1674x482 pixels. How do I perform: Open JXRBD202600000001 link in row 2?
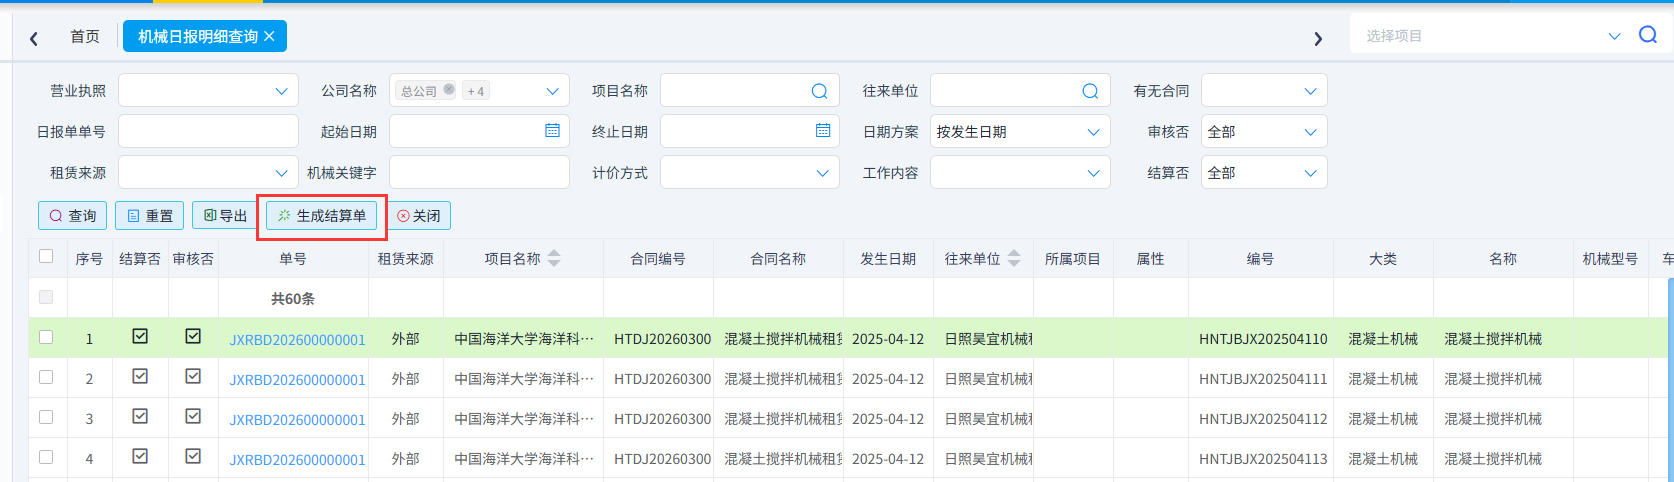click(297, 379)
